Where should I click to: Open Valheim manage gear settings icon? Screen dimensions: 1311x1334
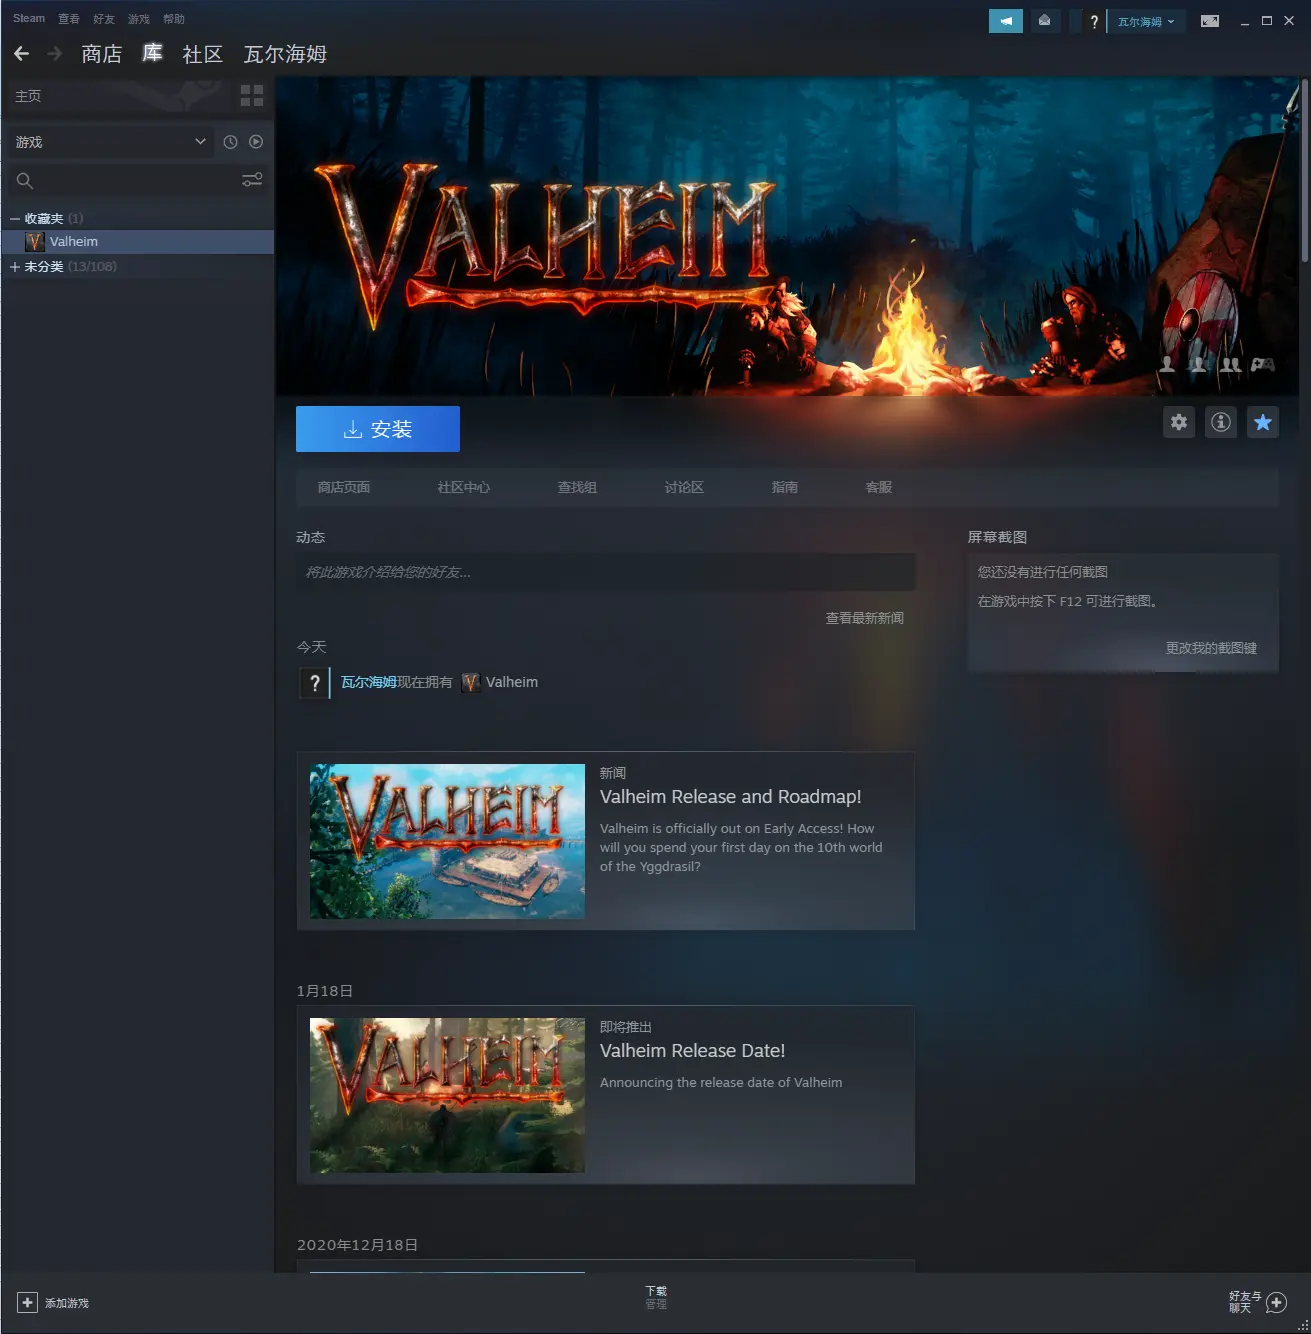(x=1179, y=422)
